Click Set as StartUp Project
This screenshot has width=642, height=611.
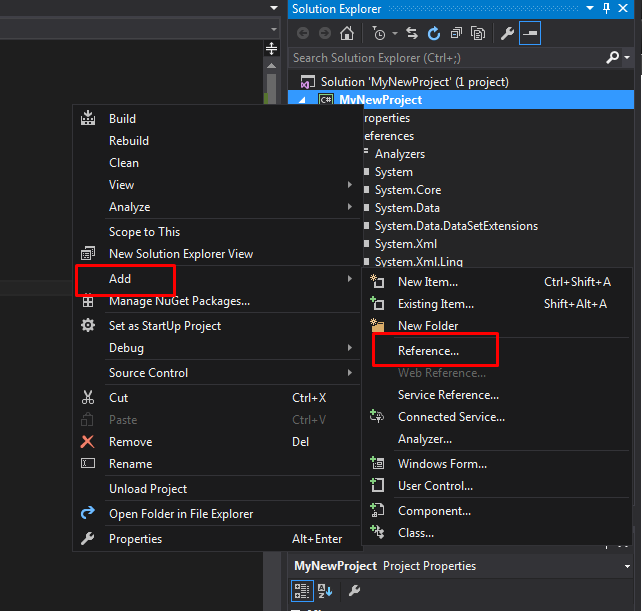164,326
